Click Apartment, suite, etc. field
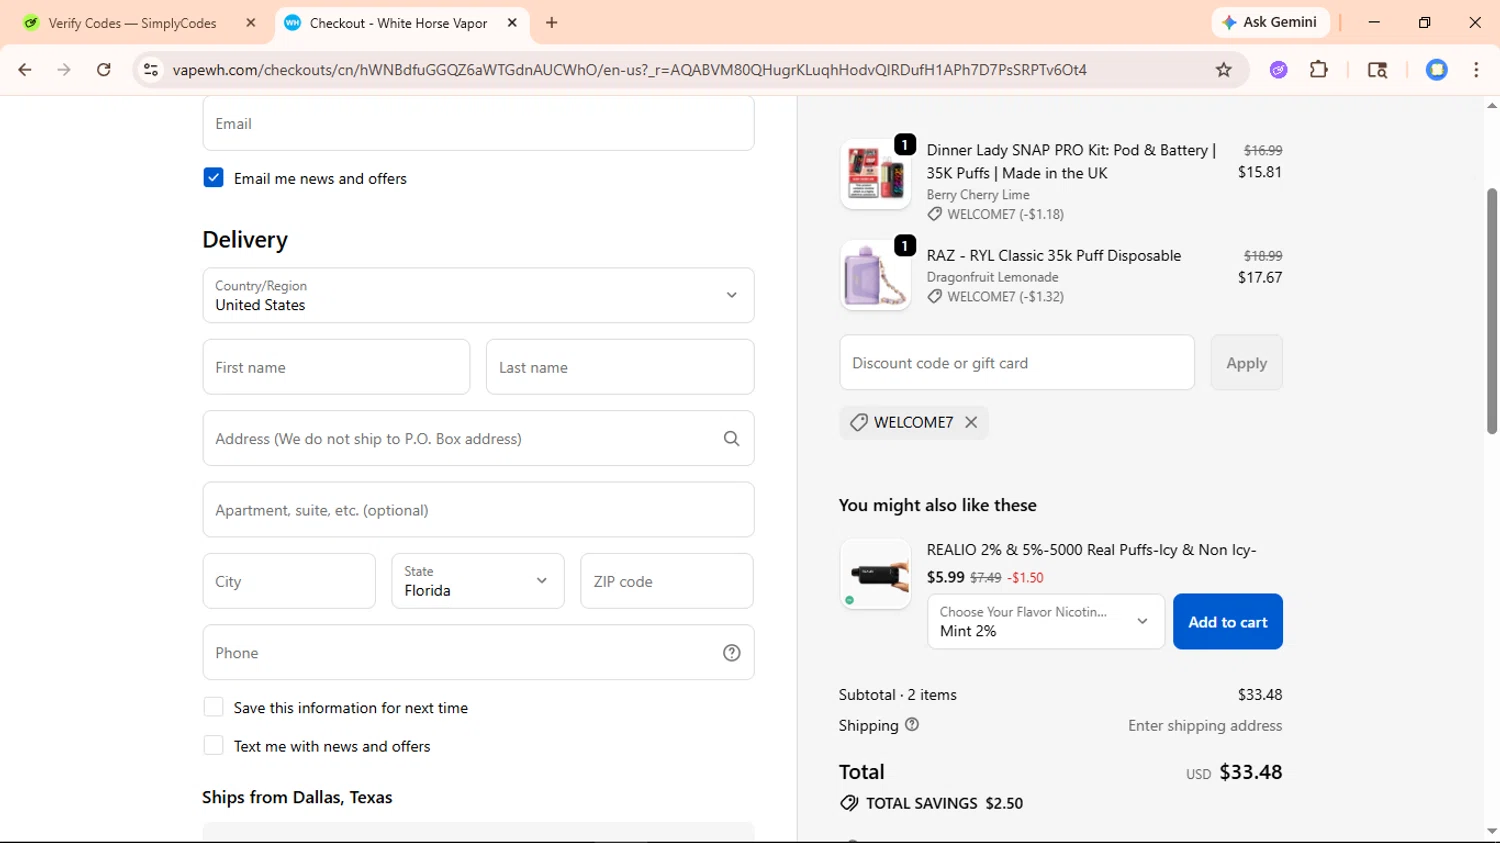 [x=478, y=510]
